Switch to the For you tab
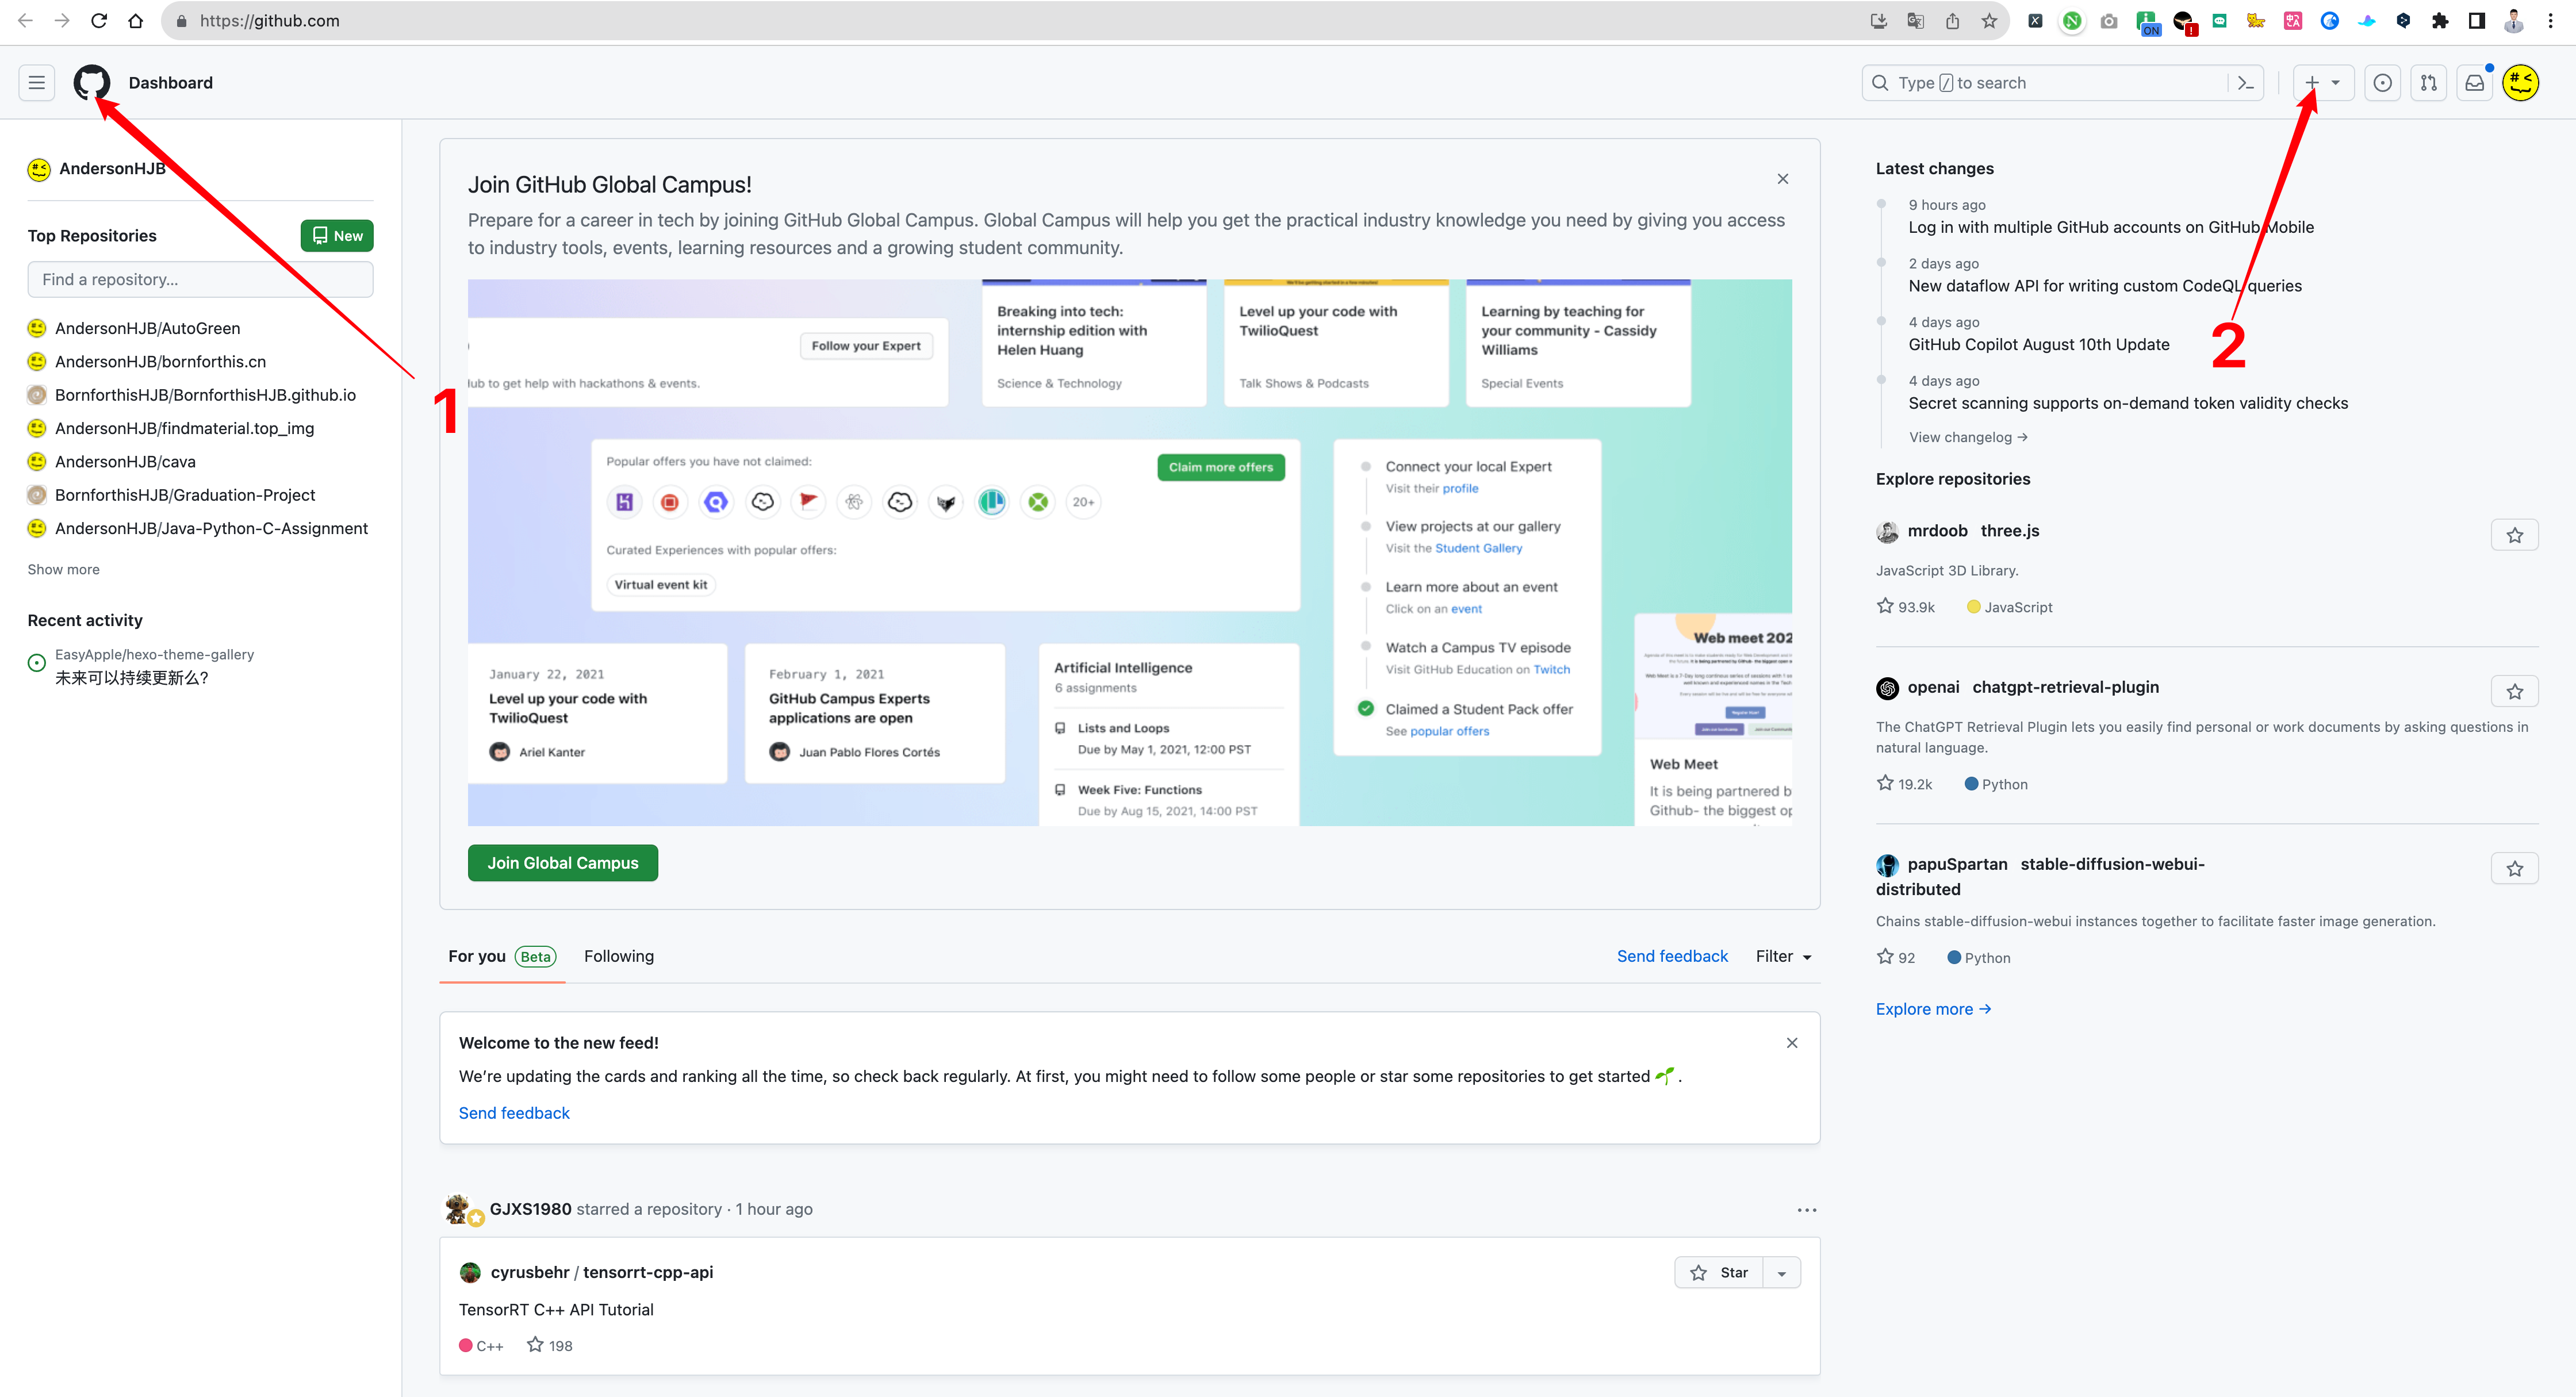 pyautogui.click(x=502, y=957)
